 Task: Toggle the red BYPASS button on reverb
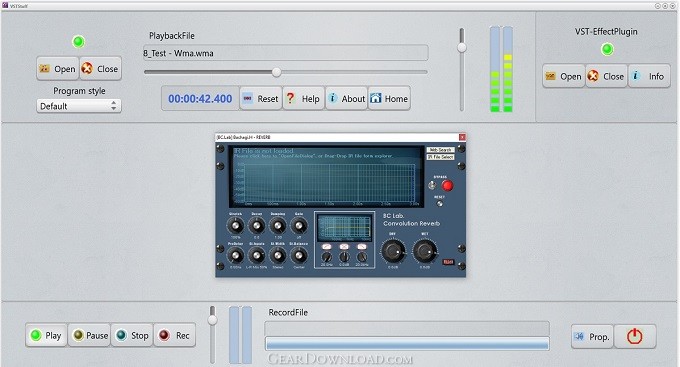pos(447,186)
